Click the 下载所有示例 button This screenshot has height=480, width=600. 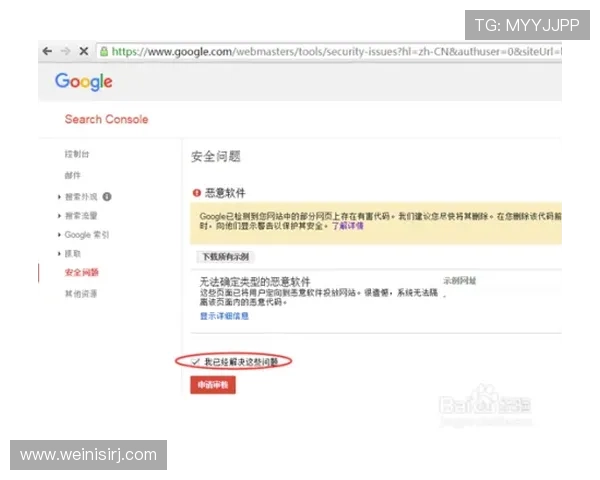(x=226, y=257)
